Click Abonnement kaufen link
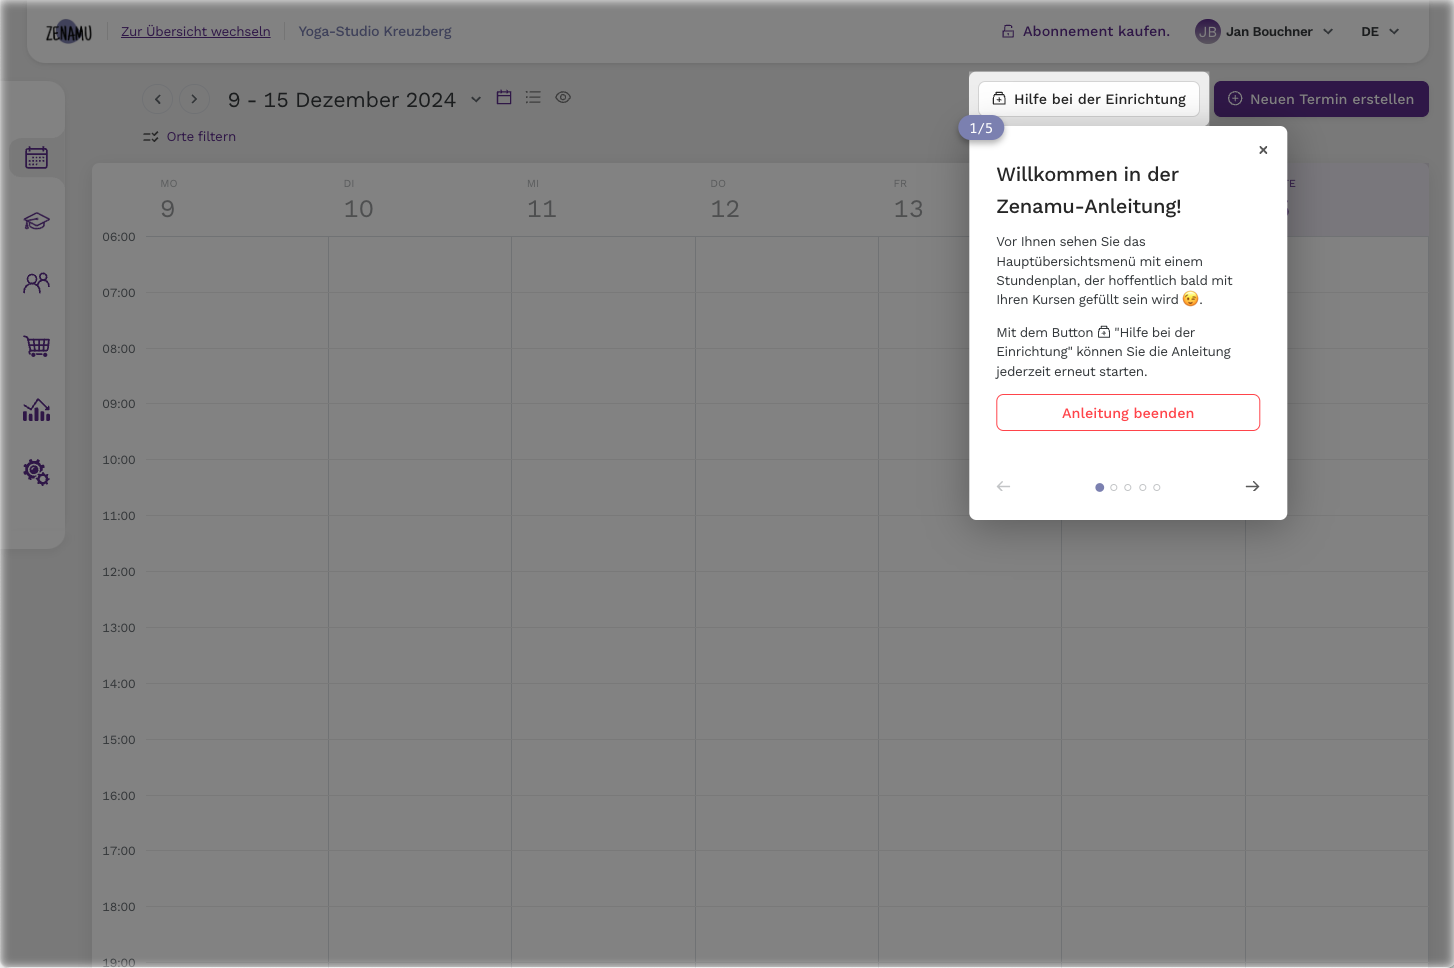The height and width of the screenshot is (968, 1454). (1086, 32)
